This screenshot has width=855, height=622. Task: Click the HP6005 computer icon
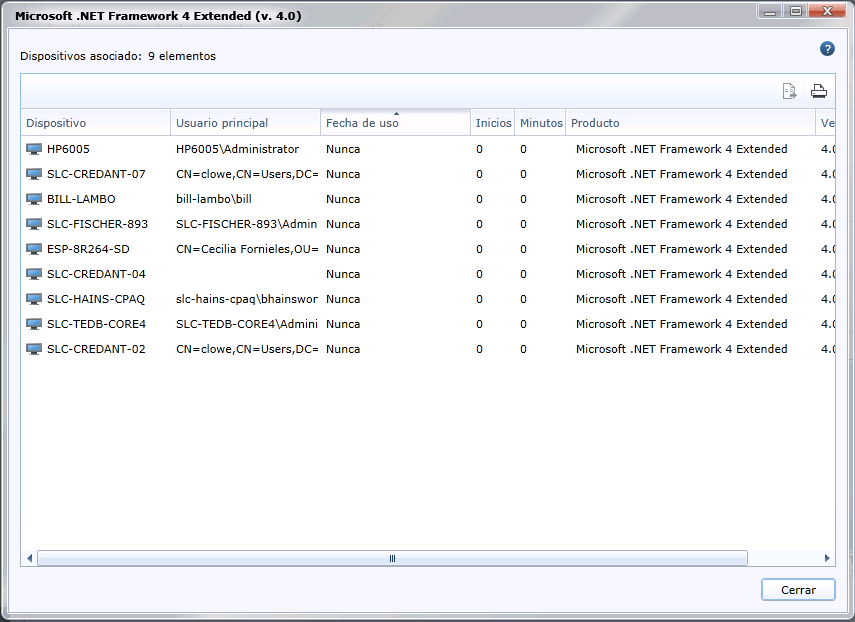(x=34, y=149)
